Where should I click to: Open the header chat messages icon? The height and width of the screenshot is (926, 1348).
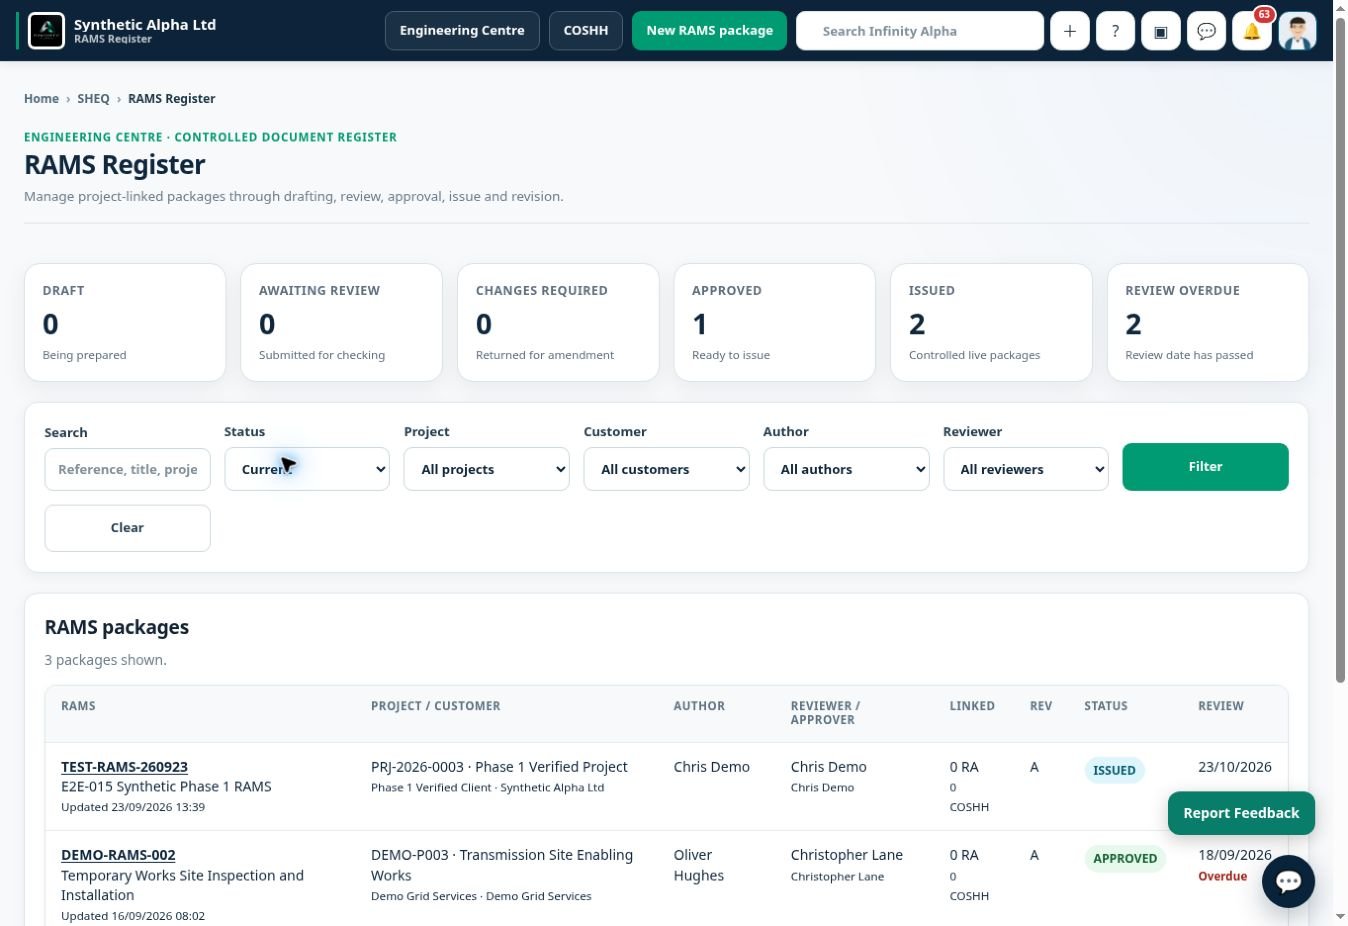(1207, 31)
